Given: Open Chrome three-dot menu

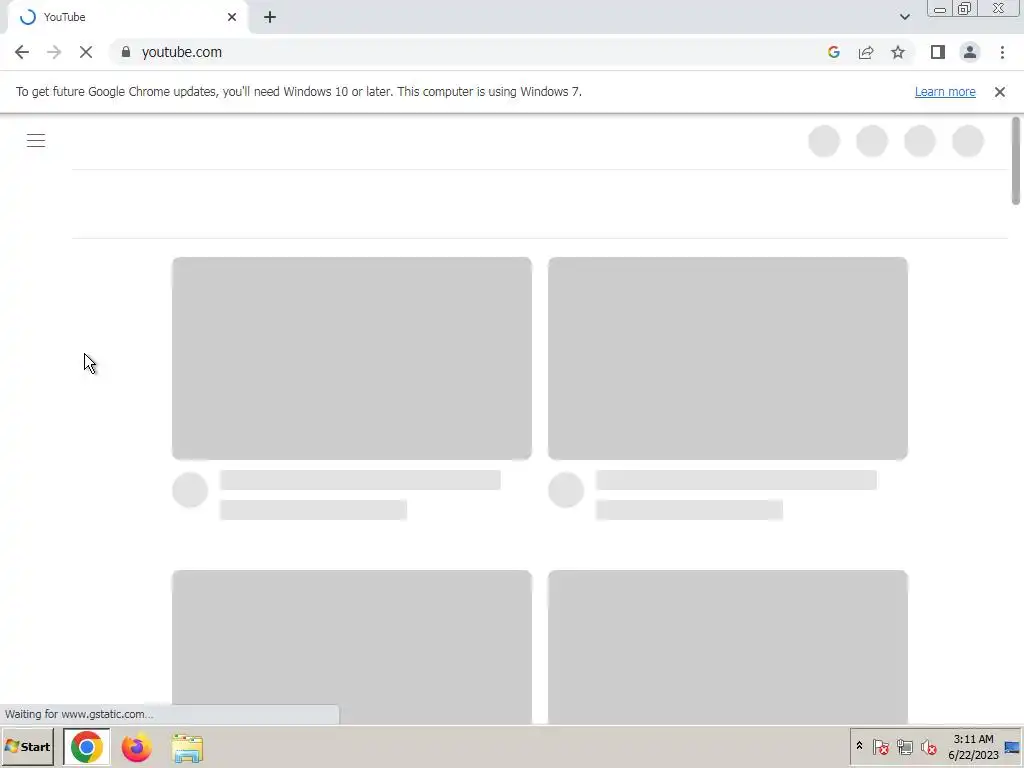Looking at the screenshot, I should [x=1002, y=52].
